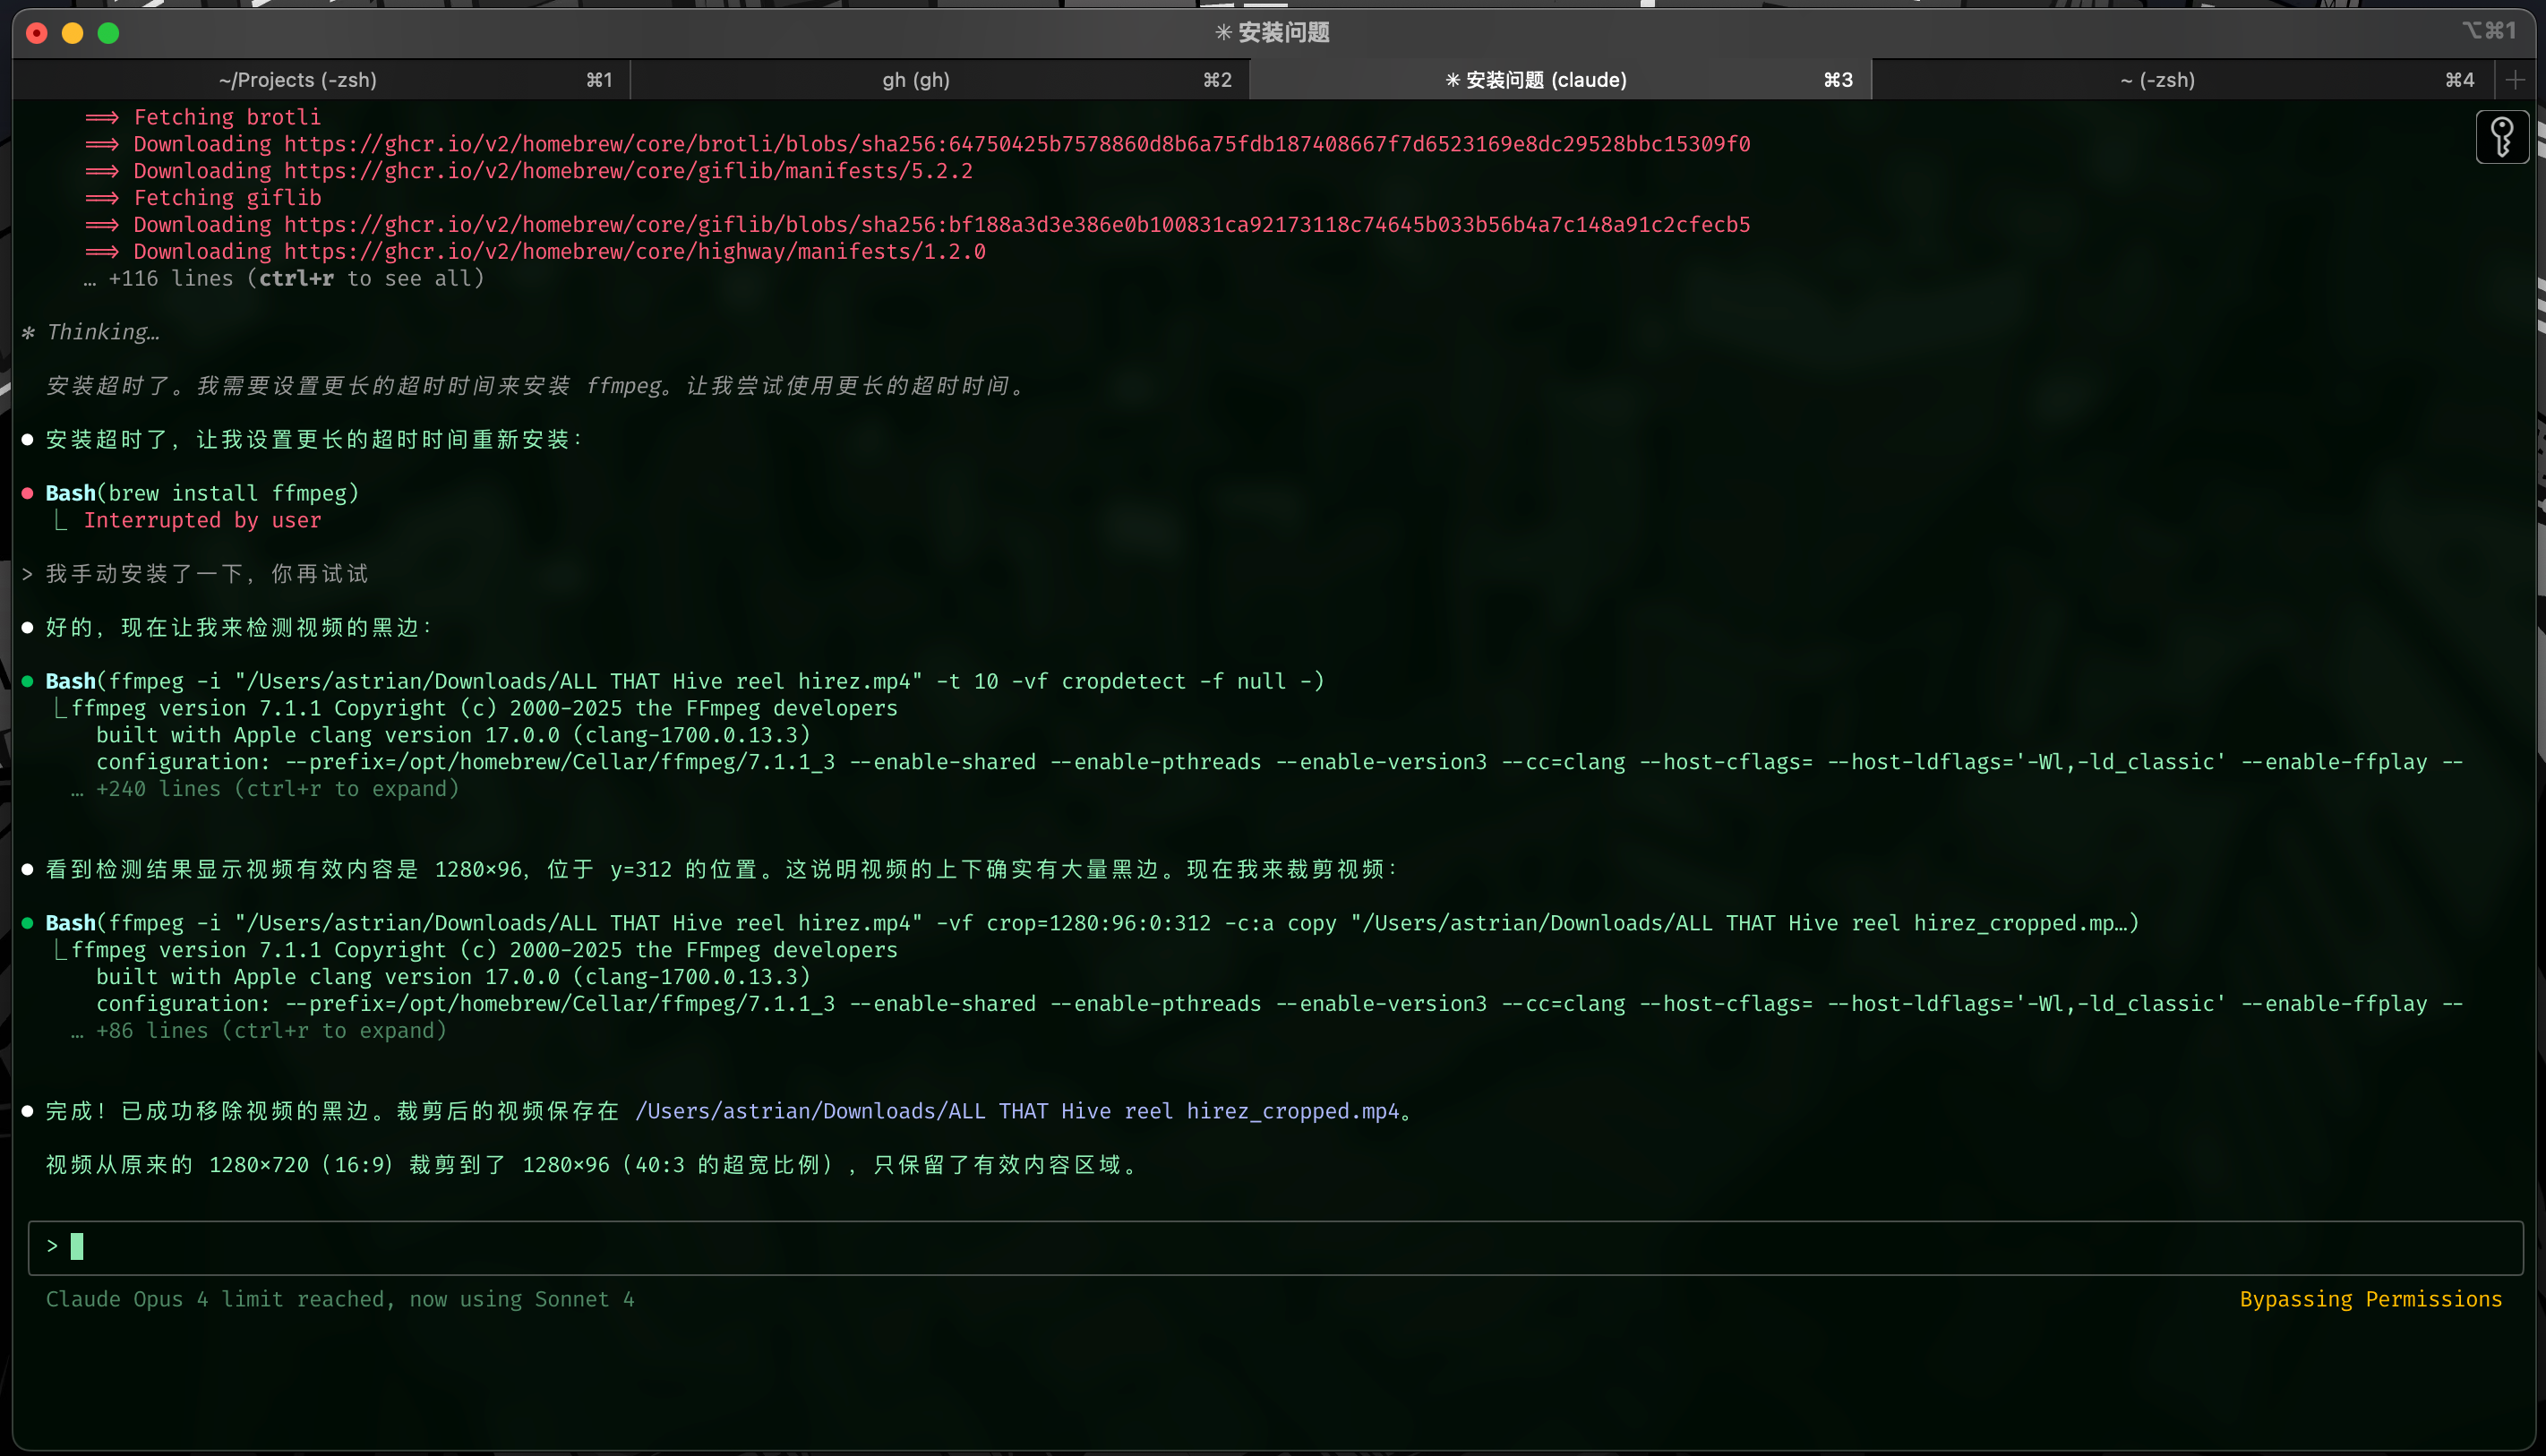Select the 安装问题 (claude) tab
Viewport: 2546px width, 1456px height.
coord(1559,80)
